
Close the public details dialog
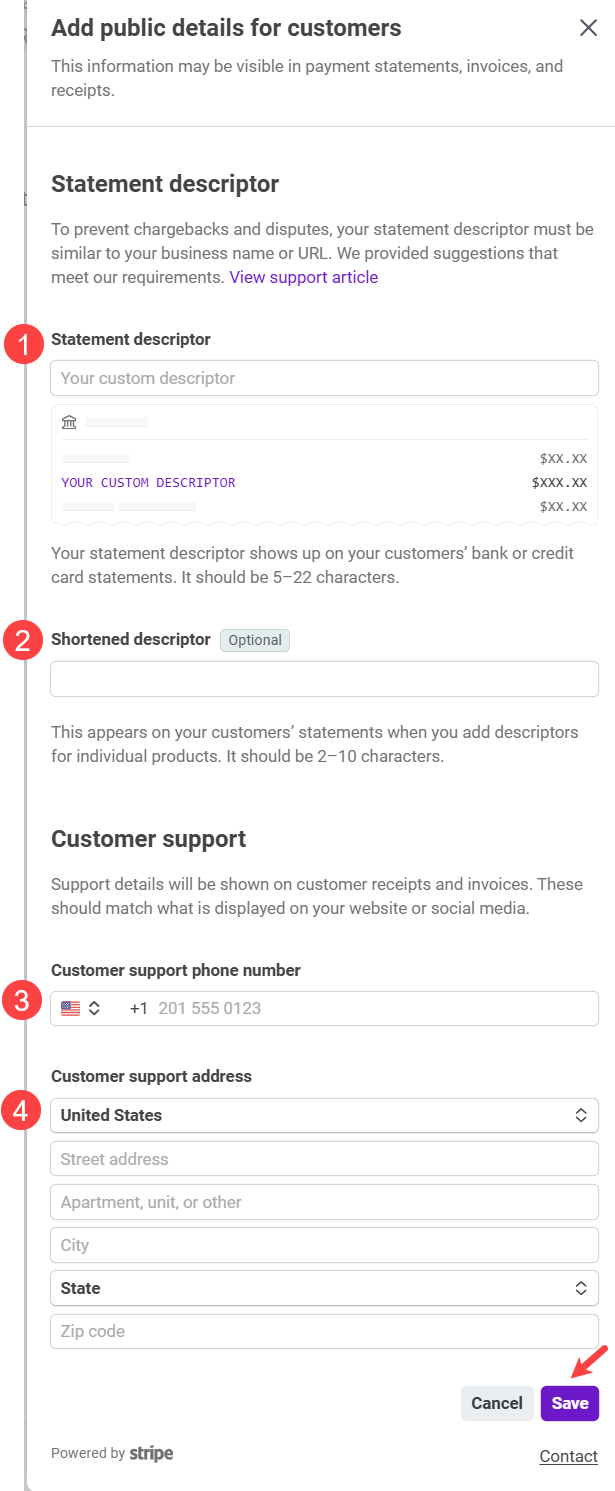click(x=588, y=28)
